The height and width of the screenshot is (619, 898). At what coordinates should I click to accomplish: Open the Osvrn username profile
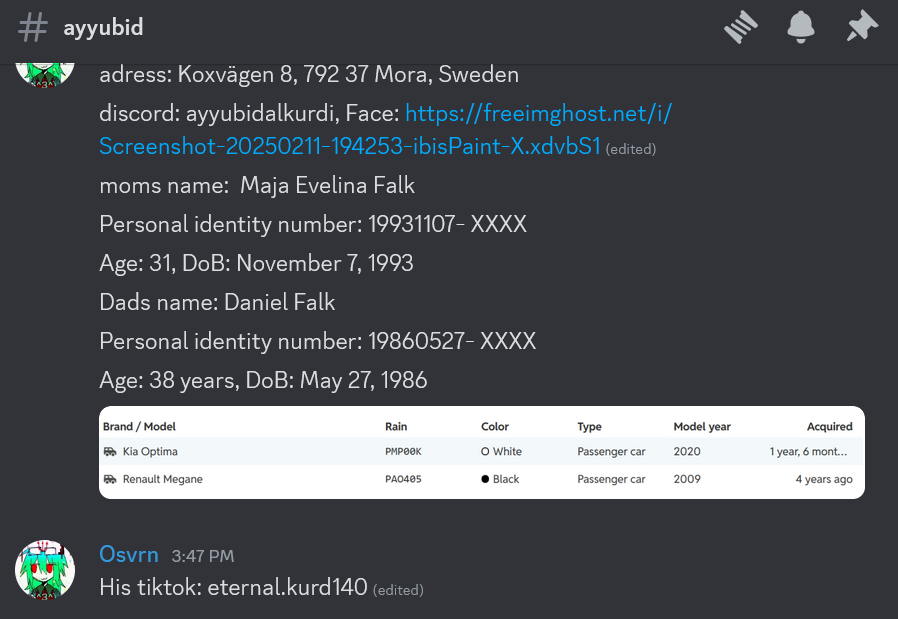[129, 554]
